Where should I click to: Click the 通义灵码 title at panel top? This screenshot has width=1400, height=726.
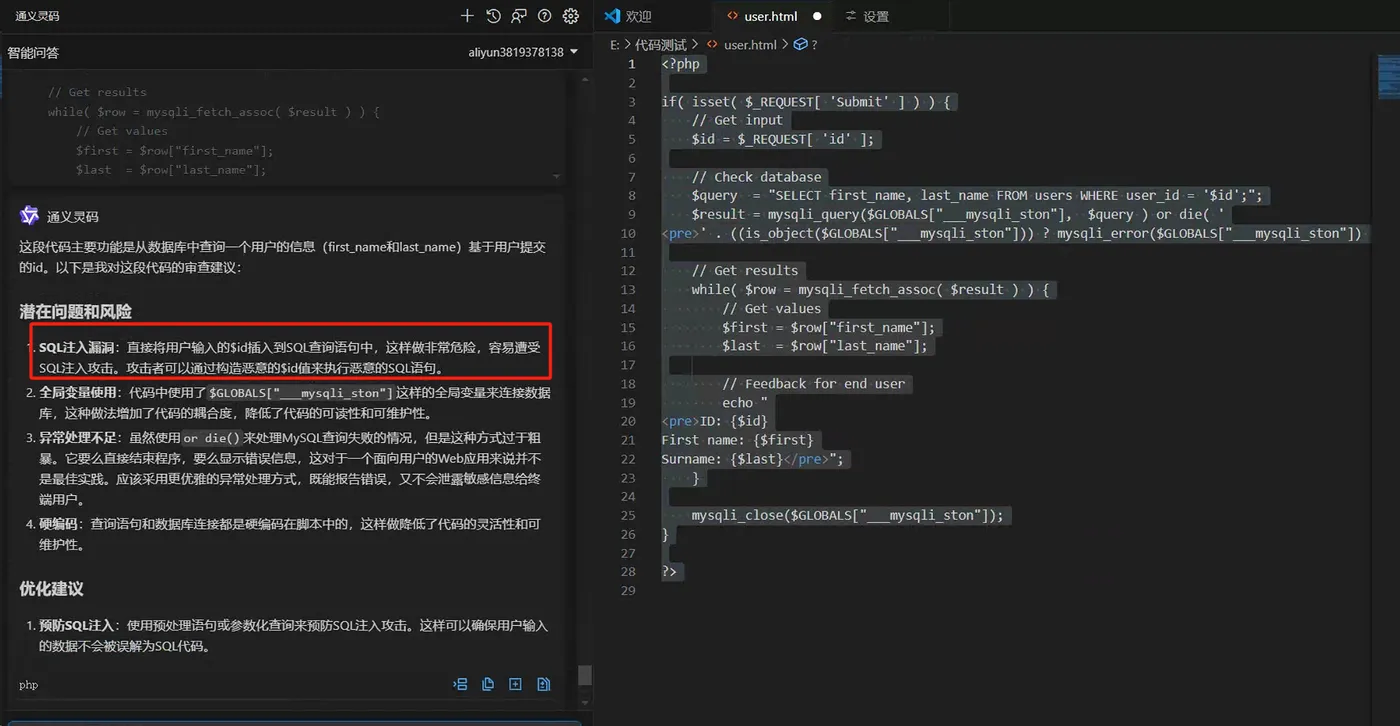pyautogui.click(x=40, y=16)
